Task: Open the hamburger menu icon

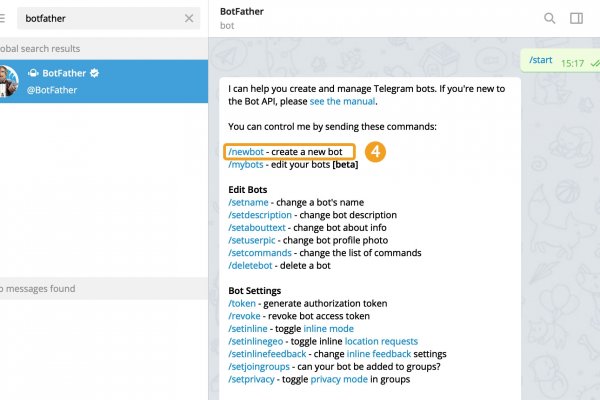Action: (x=3, y=18)
